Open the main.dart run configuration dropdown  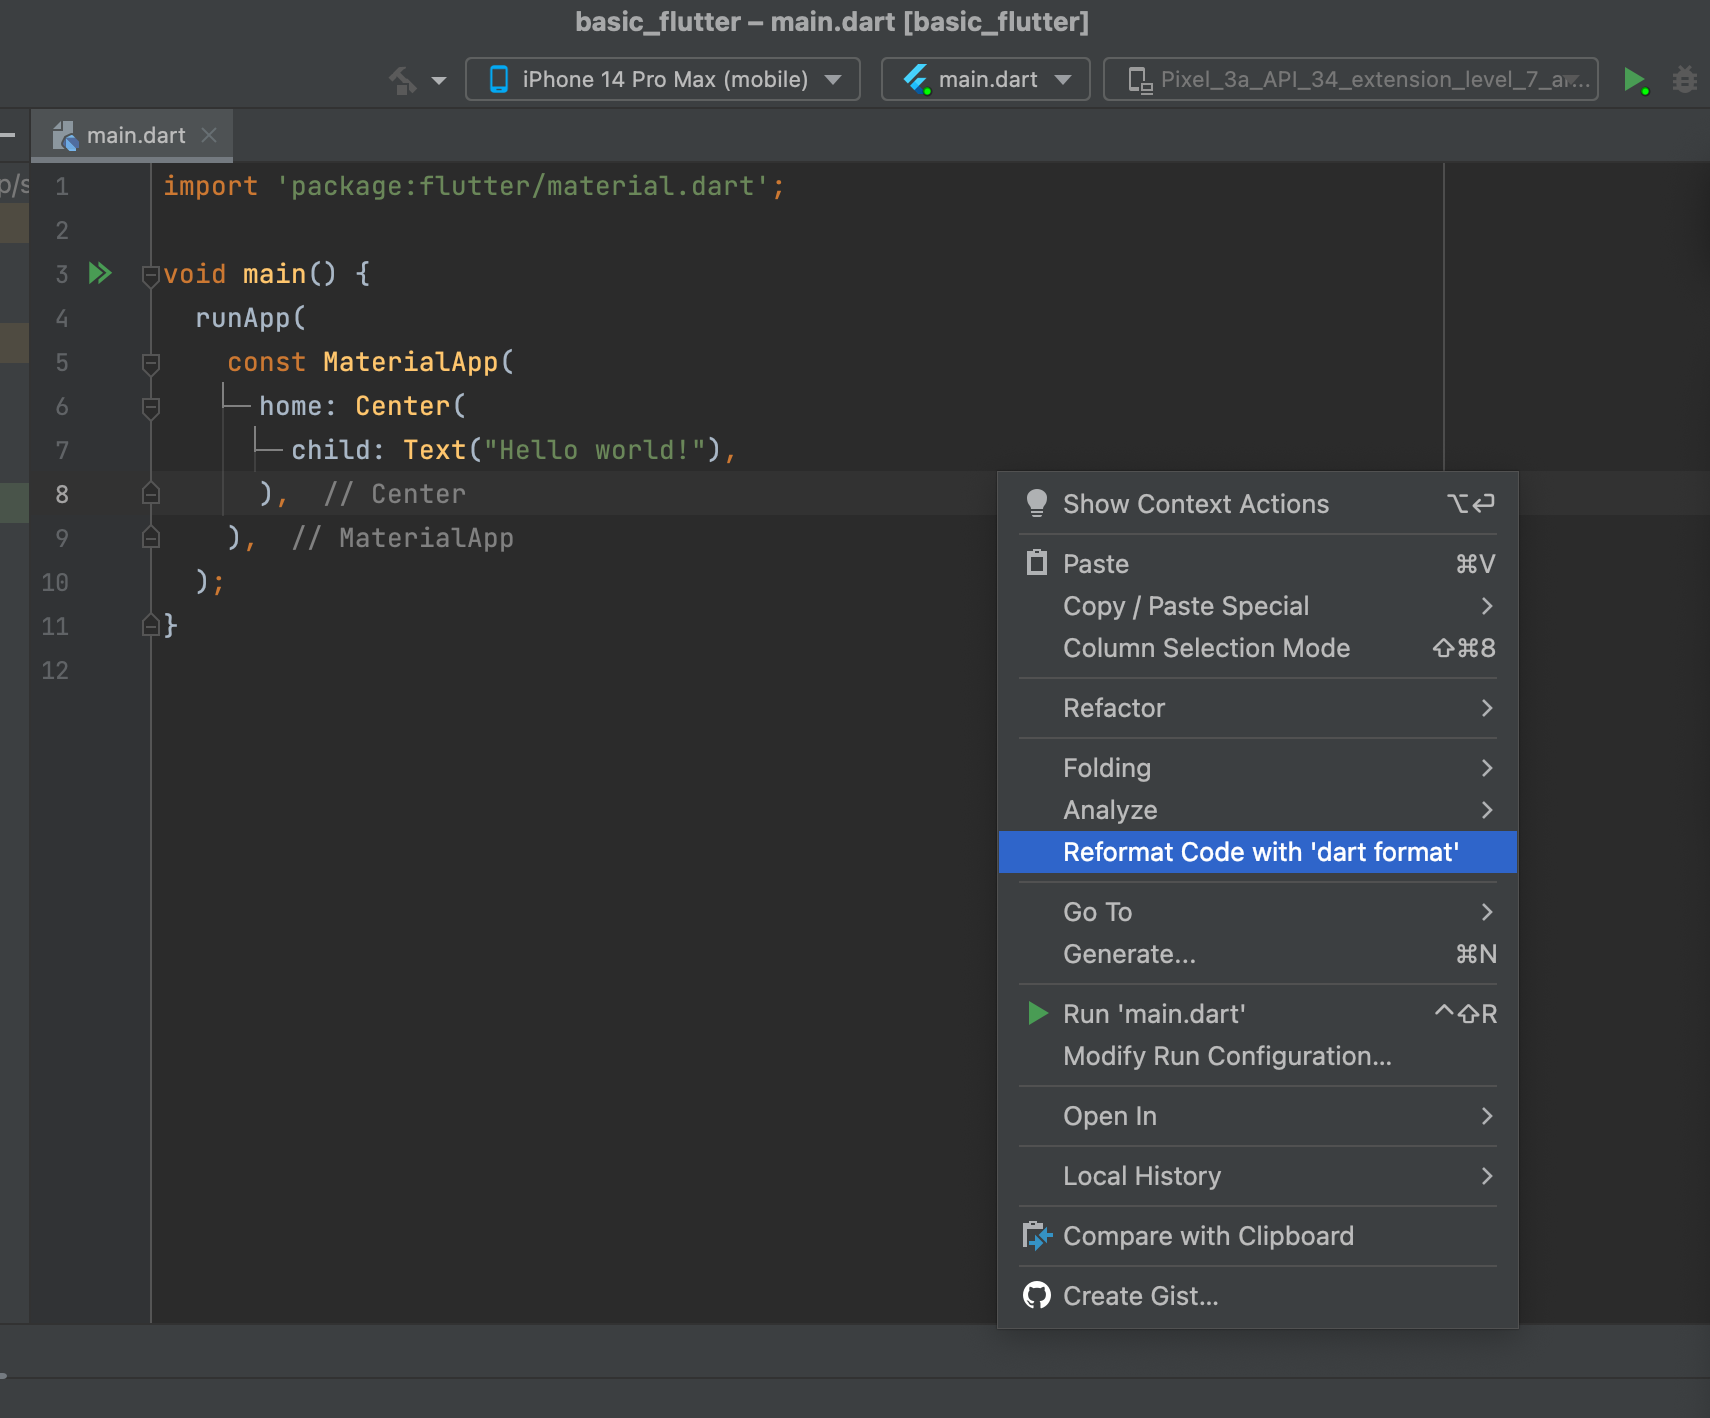point(985,79)
